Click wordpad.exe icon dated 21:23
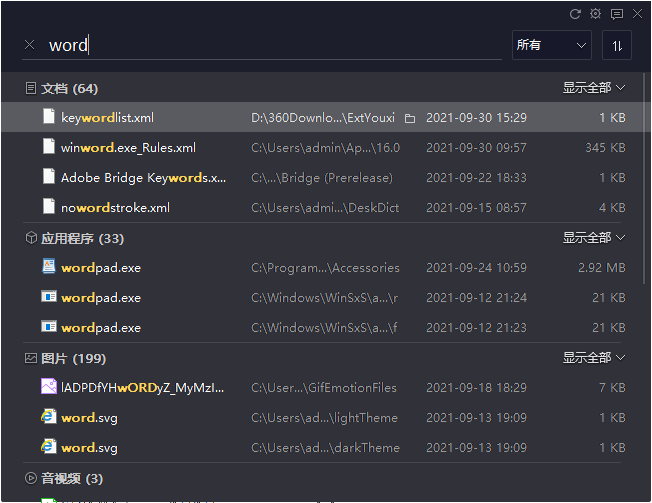Viewport: 652px width, 503px height. 49,326
